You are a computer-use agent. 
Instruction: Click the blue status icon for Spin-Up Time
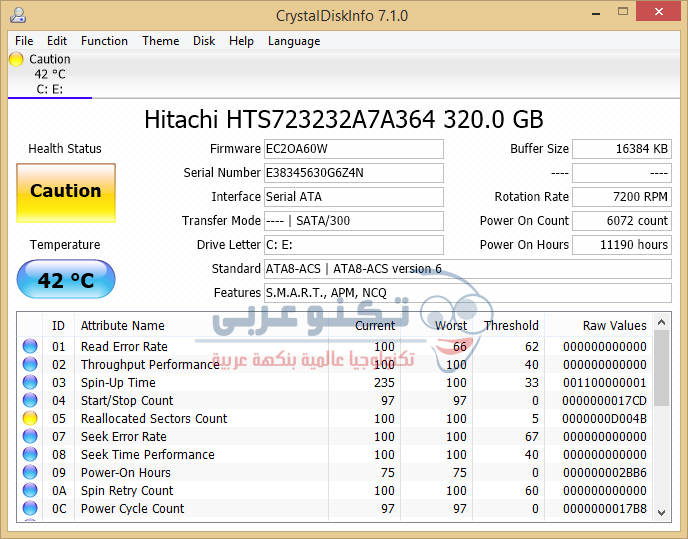[30, 382]
